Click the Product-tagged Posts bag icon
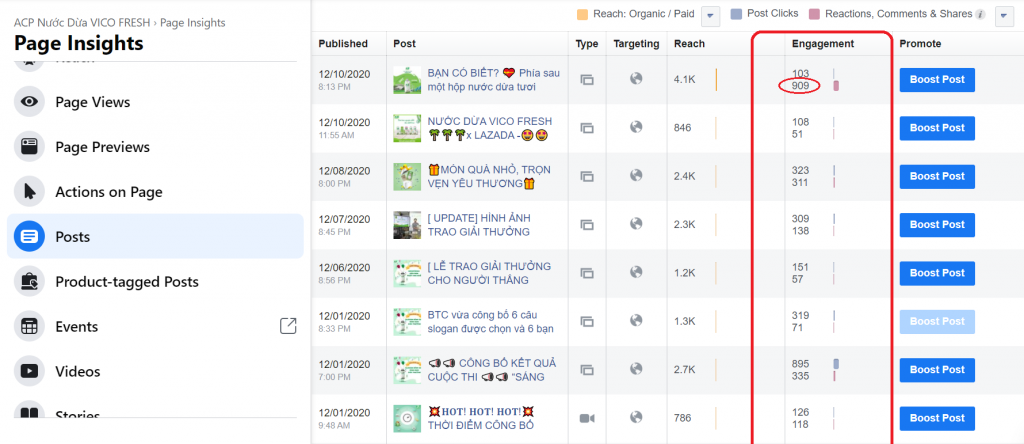This screenshot has height=444, width=1024. [30, 282]
